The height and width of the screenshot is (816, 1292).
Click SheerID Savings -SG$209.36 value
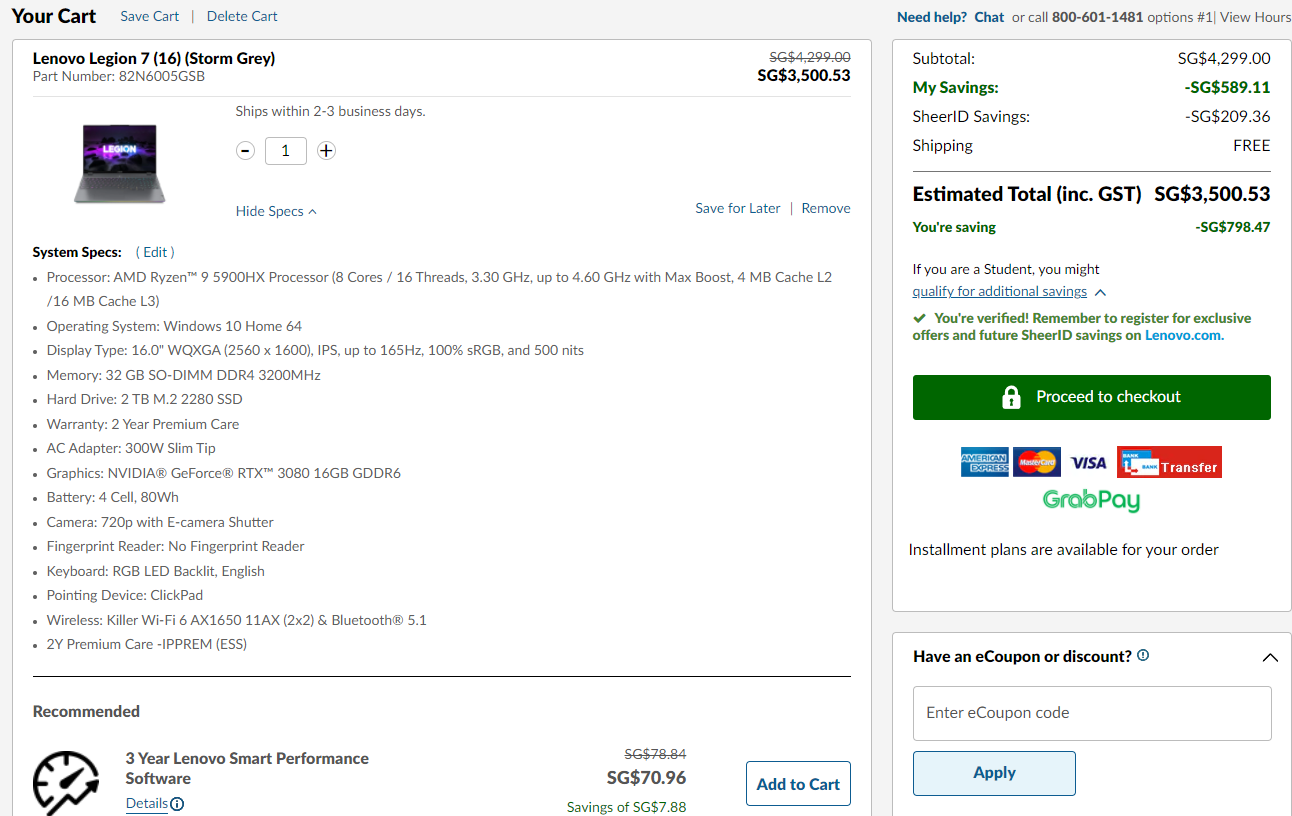pyautogui.click(x=1228, y=116)
